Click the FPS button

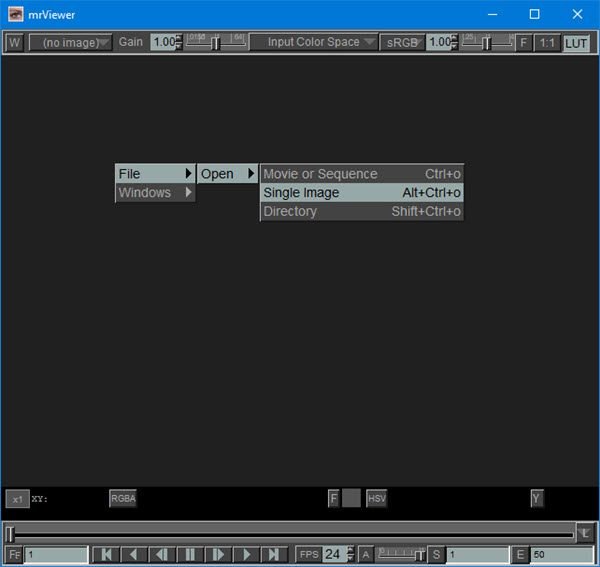tap(309, 554)
